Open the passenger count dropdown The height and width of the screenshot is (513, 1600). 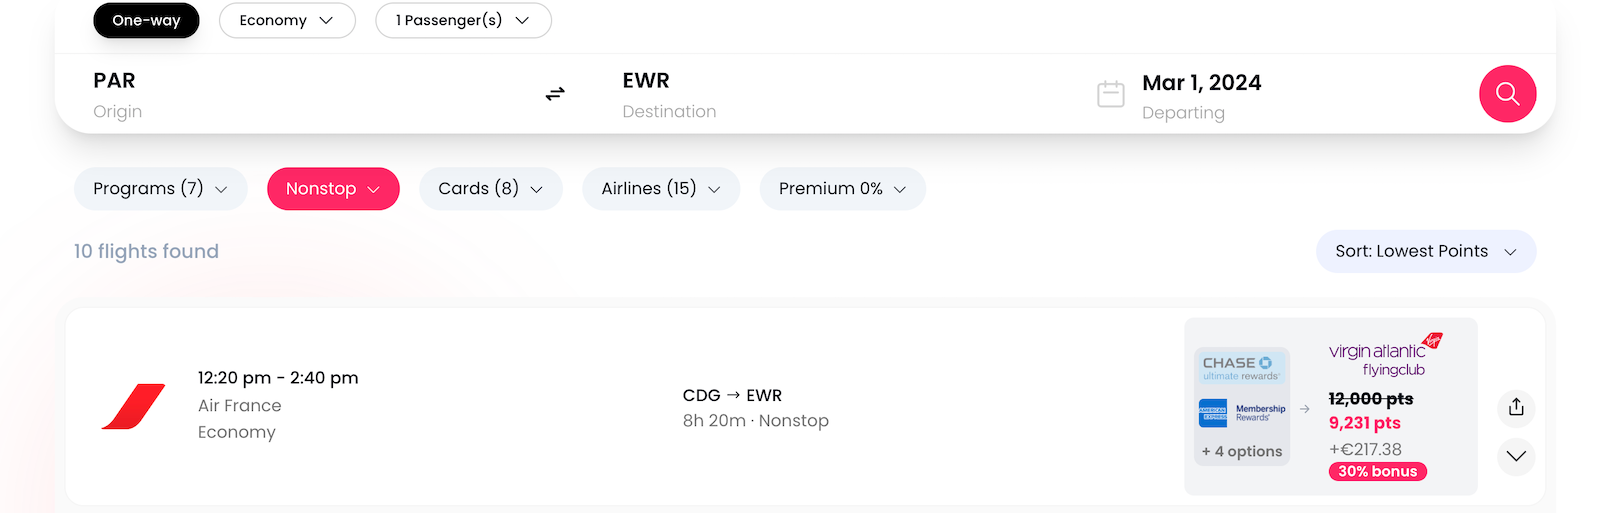click(463, 20)
